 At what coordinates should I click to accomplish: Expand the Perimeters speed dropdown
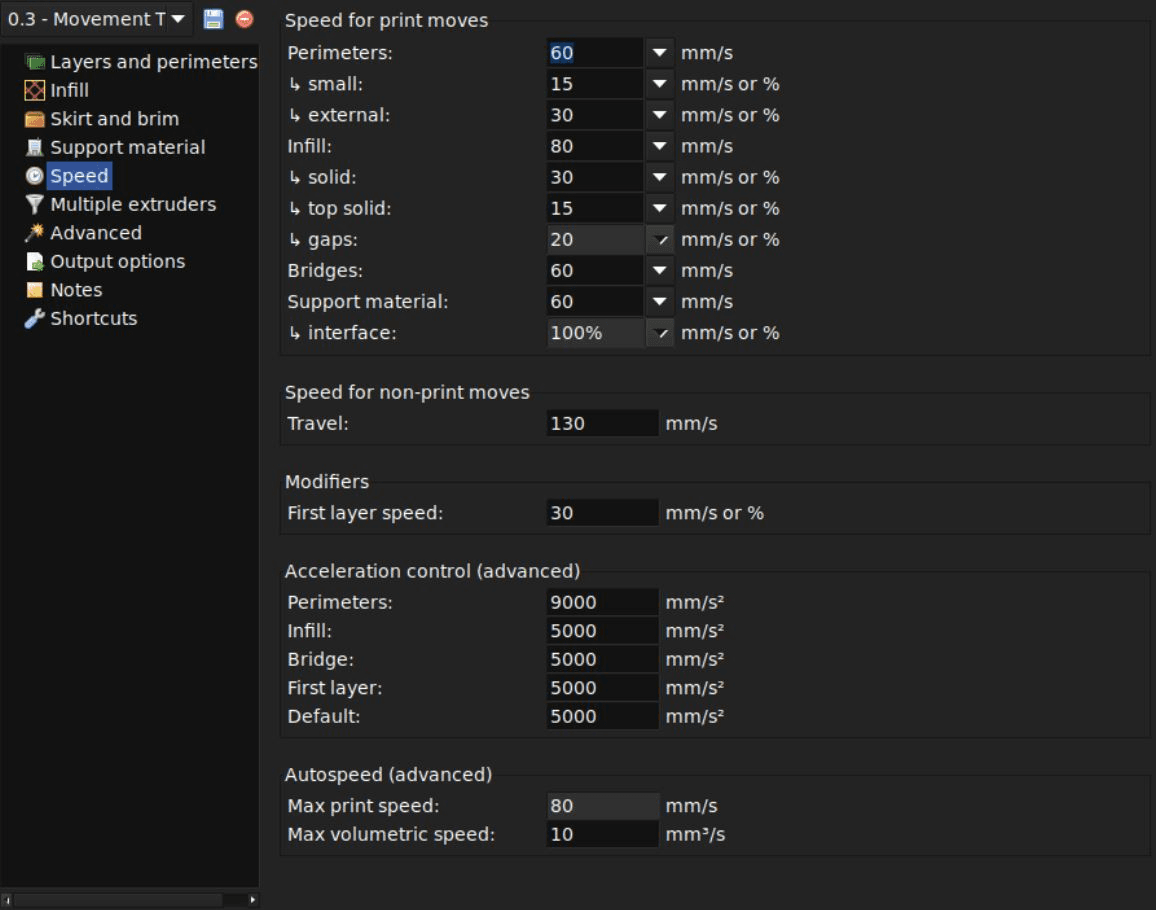pos(659,53)
